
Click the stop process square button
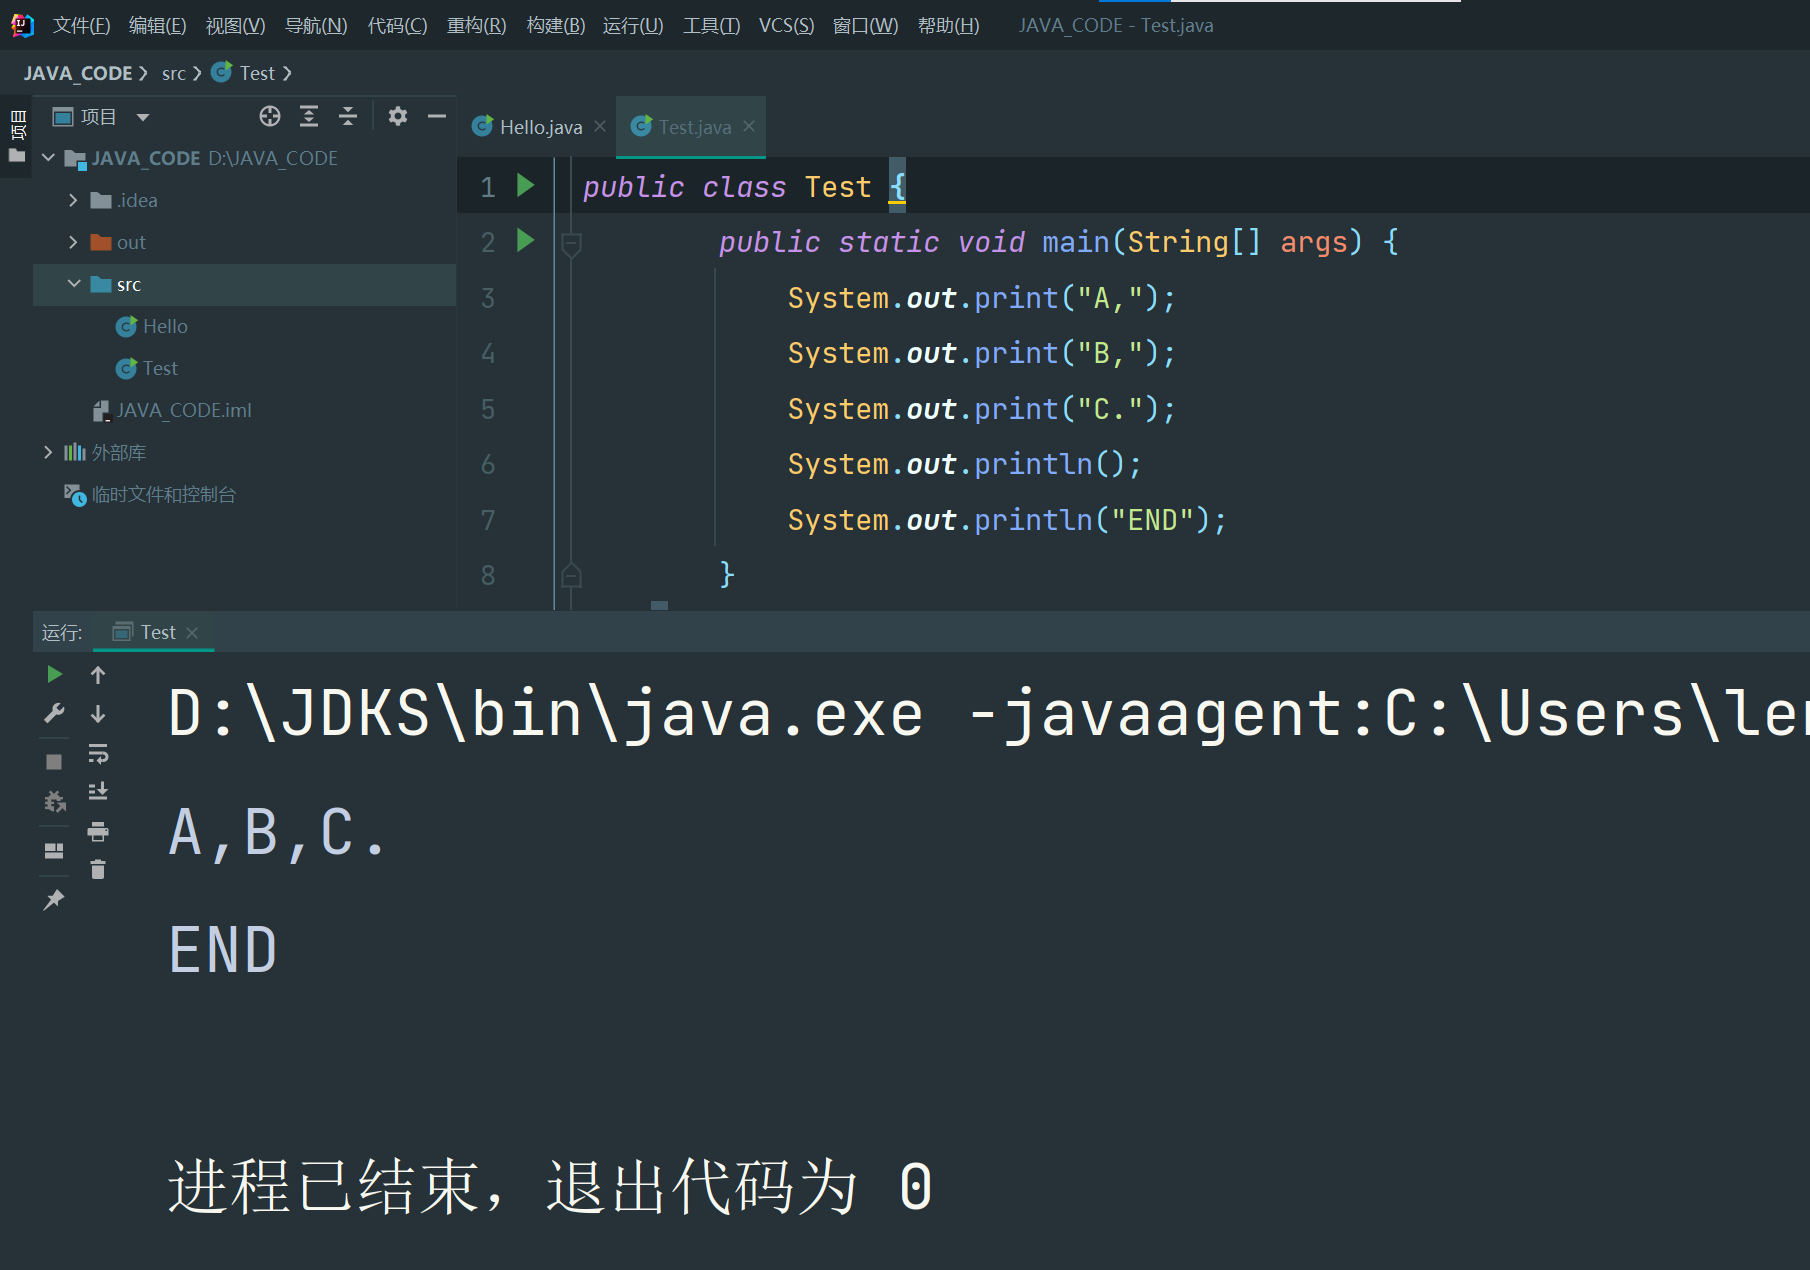pyautogui.click(x=54, y=762)
